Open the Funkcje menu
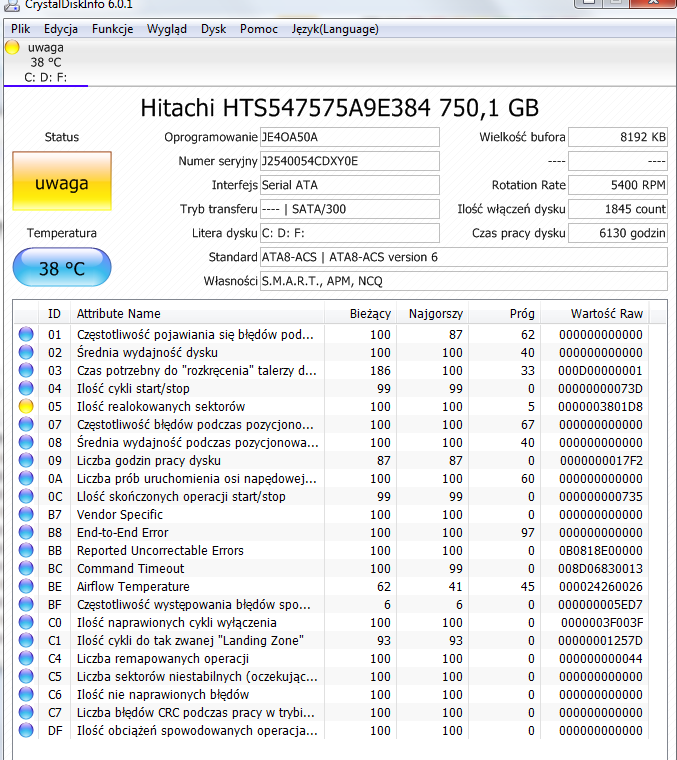 pyautogui.click(x=112, y=29)
